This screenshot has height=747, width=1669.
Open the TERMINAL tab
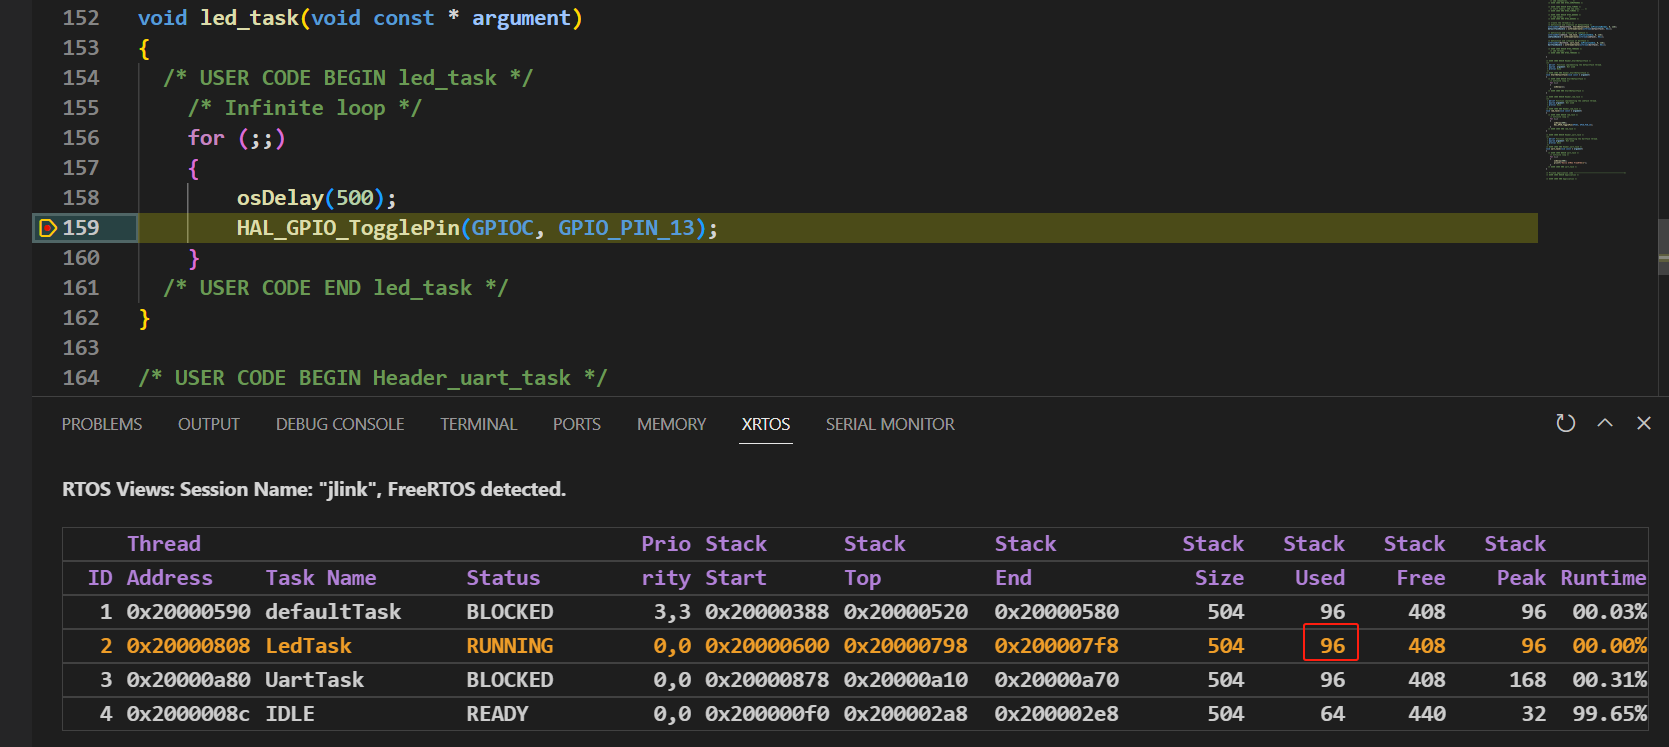[x=478, y=424]
